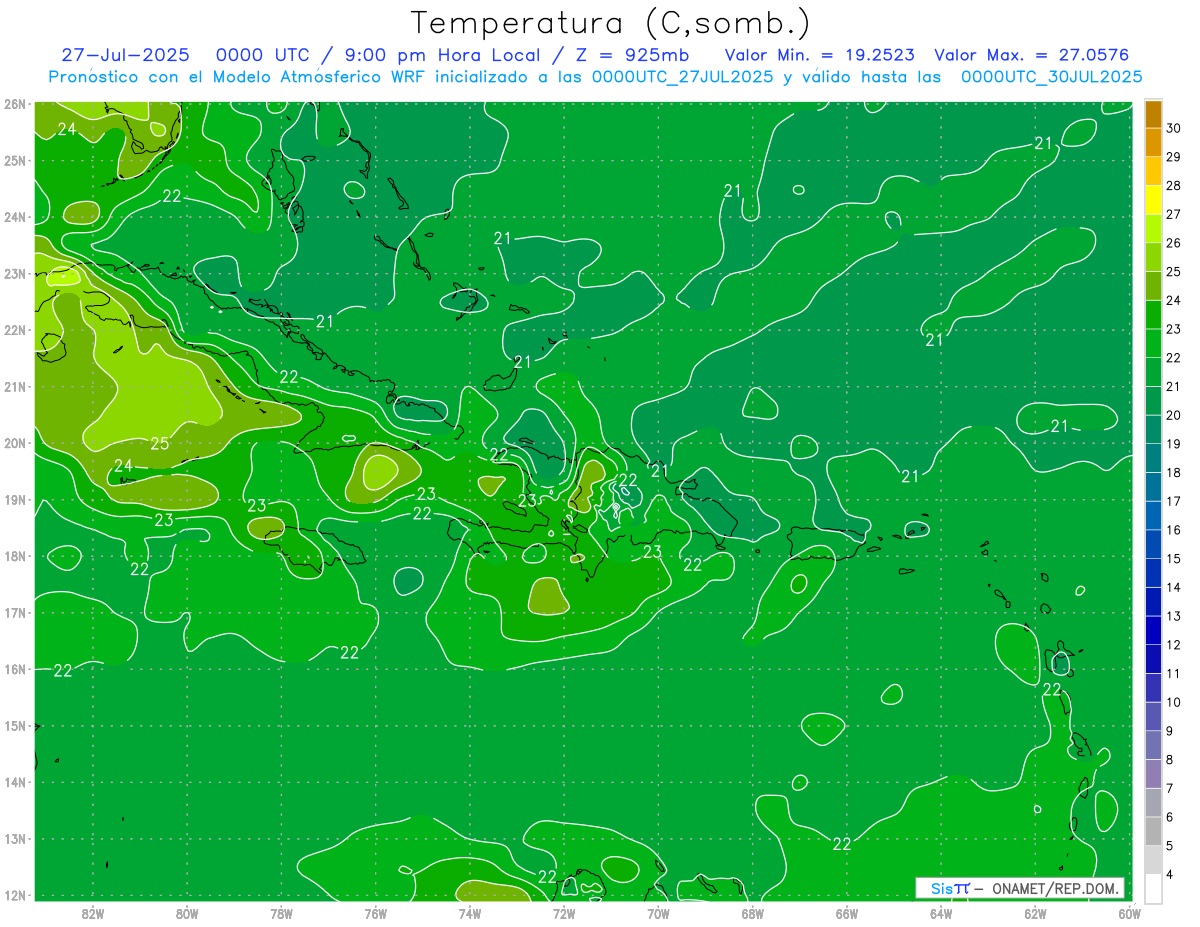1200x927 pixels.
Task: Click the '4' colorbar label
Action: pos(1170,875)
